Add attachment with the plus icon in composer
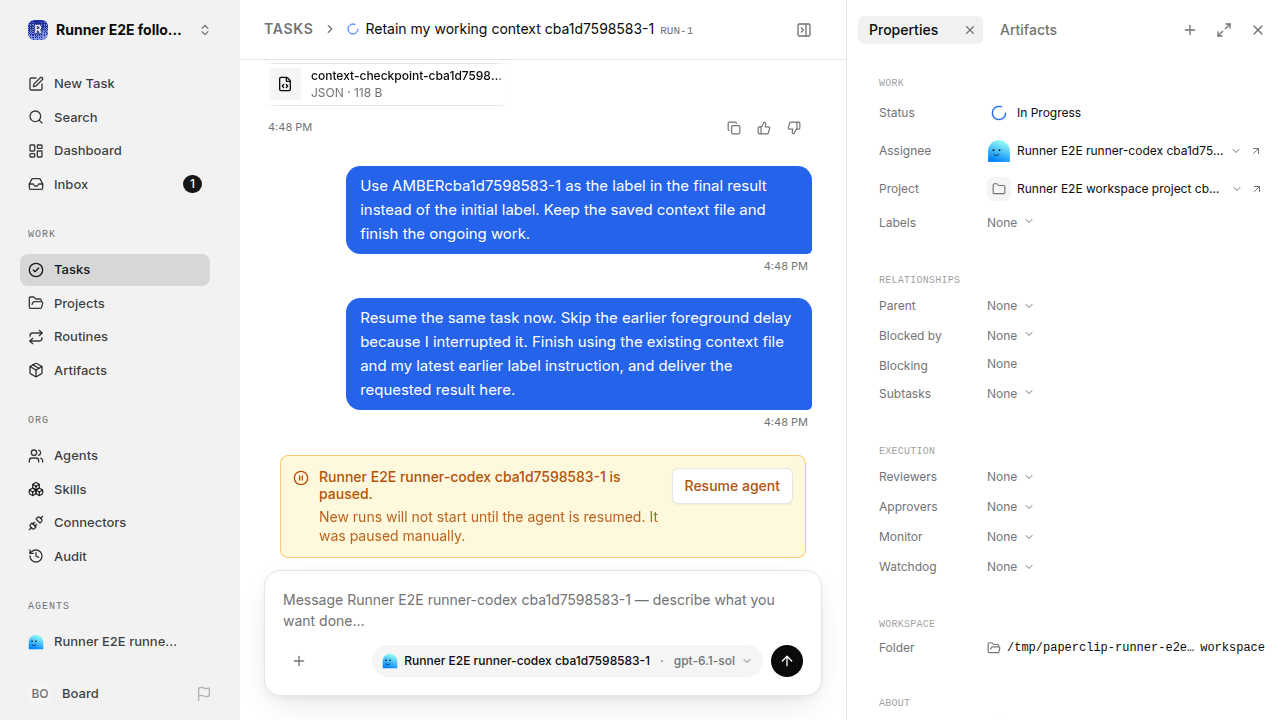Image resolution: width=1280 pixels, height=720 pixels. 299,661
